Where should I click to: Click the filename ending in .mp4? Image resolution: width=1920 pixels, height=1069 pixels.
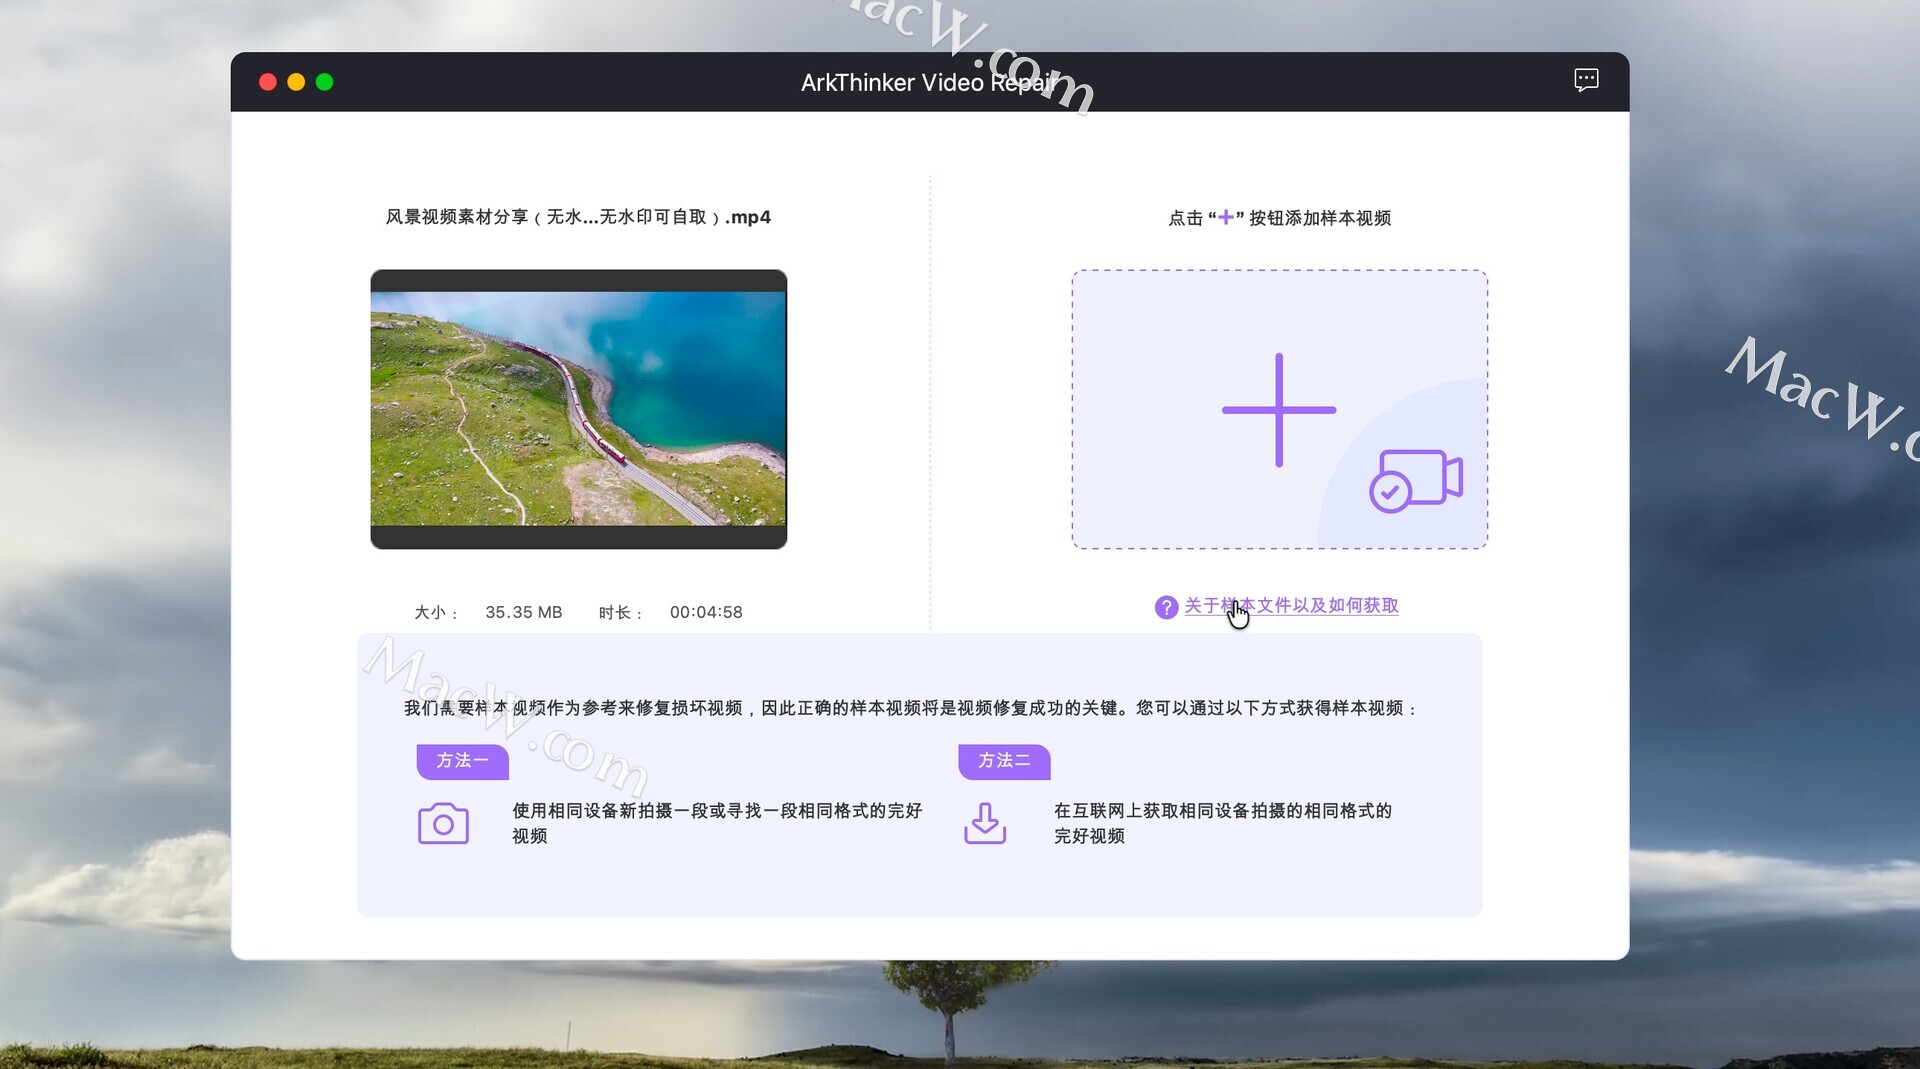578,217
